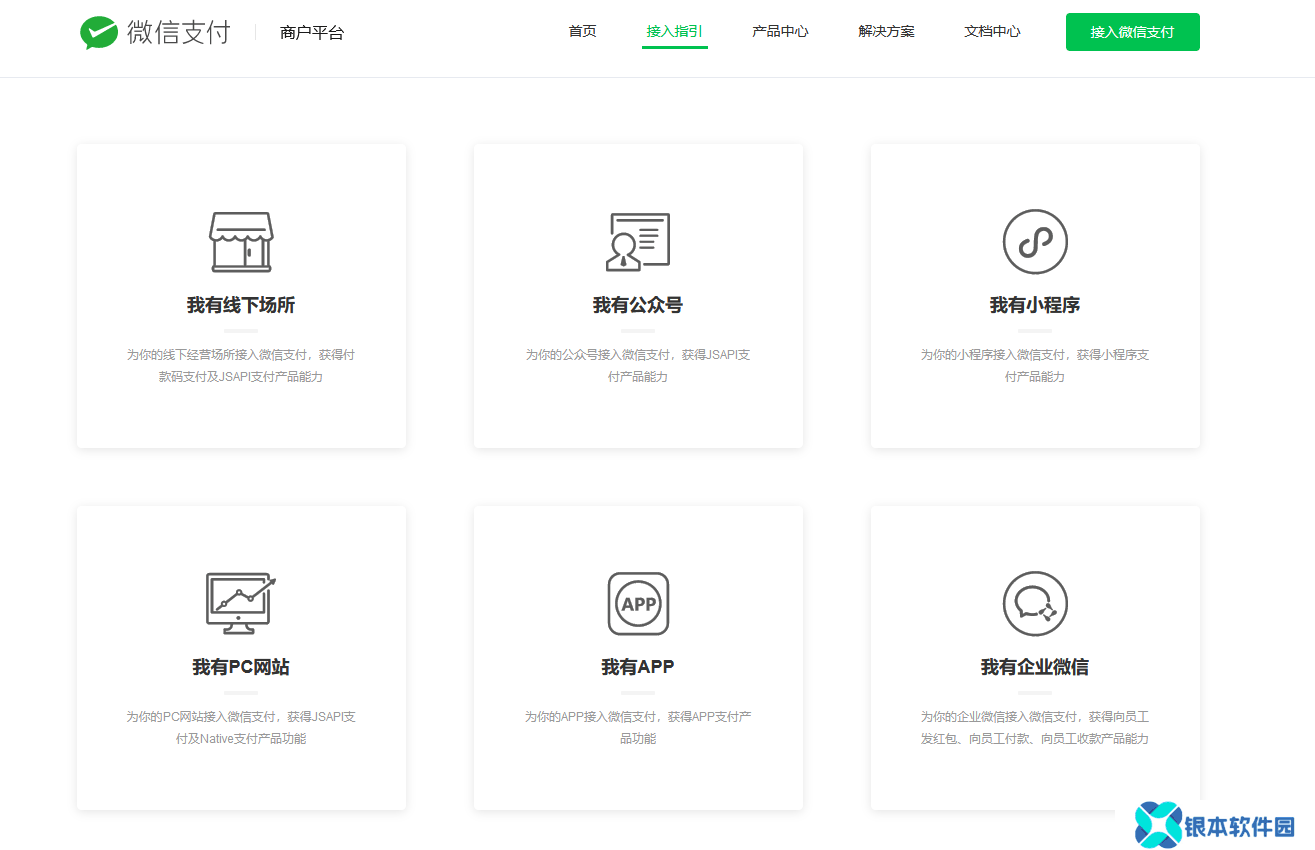Click the 商户平台 header text

[312, 33]
